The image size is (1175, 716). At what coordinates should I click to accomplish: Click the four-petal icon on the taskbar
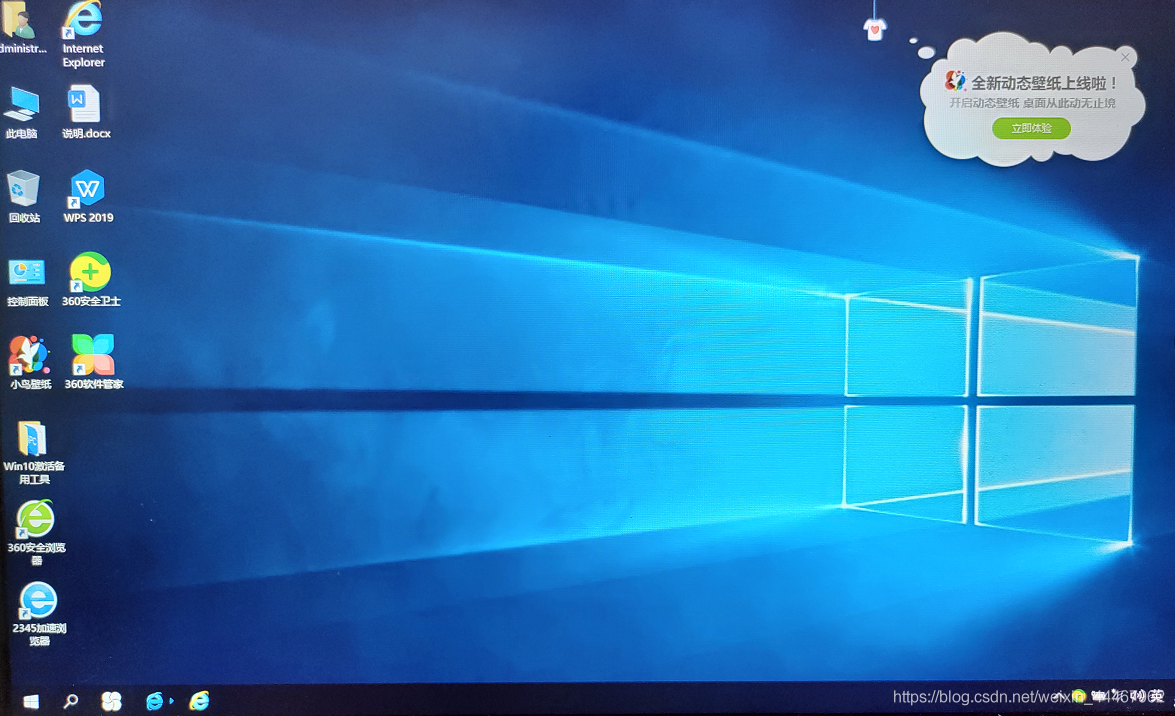[111, 701]
